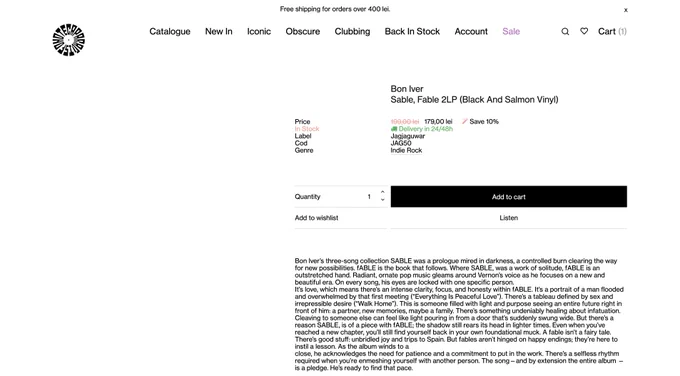Open the Indie Rock genre link
Screen dimensions: 680x376
point(406,150)
